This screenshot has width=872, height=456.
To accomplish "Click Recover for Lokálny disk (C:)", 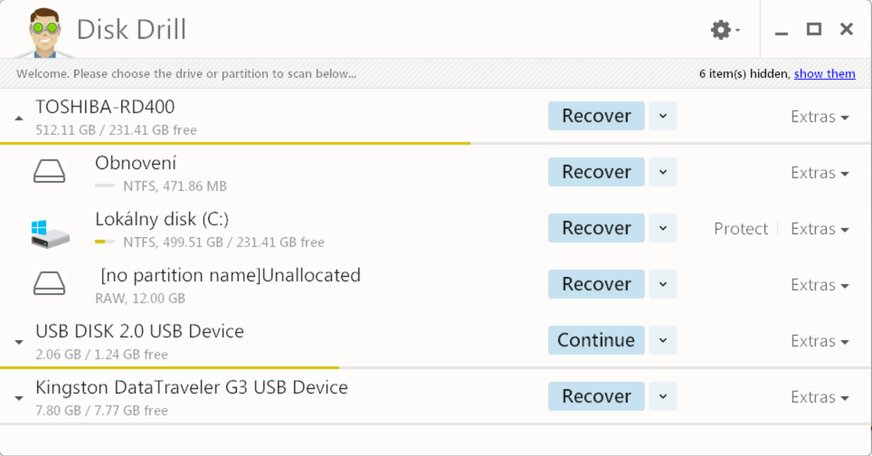I will 596,228.
